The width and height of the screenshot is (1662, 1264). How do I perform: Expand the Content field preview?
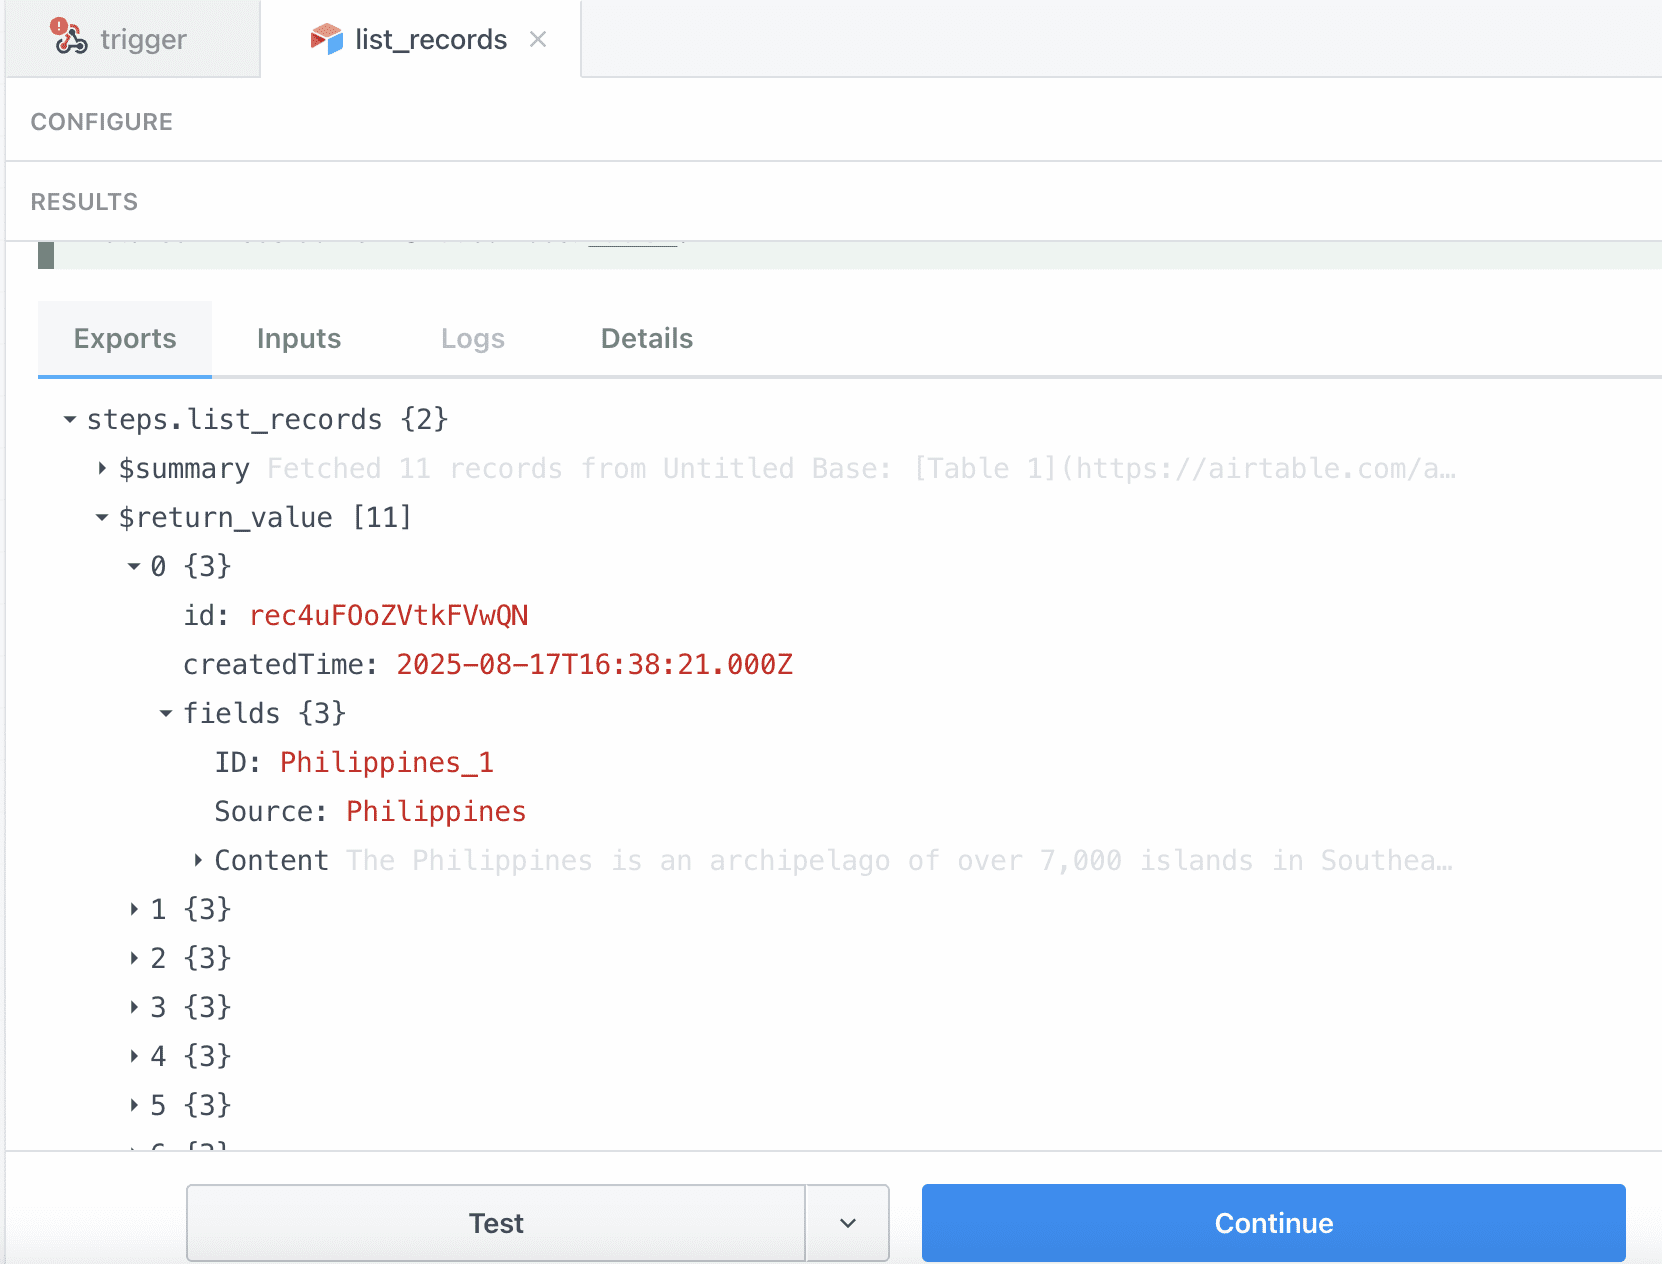tap(197, 860)
